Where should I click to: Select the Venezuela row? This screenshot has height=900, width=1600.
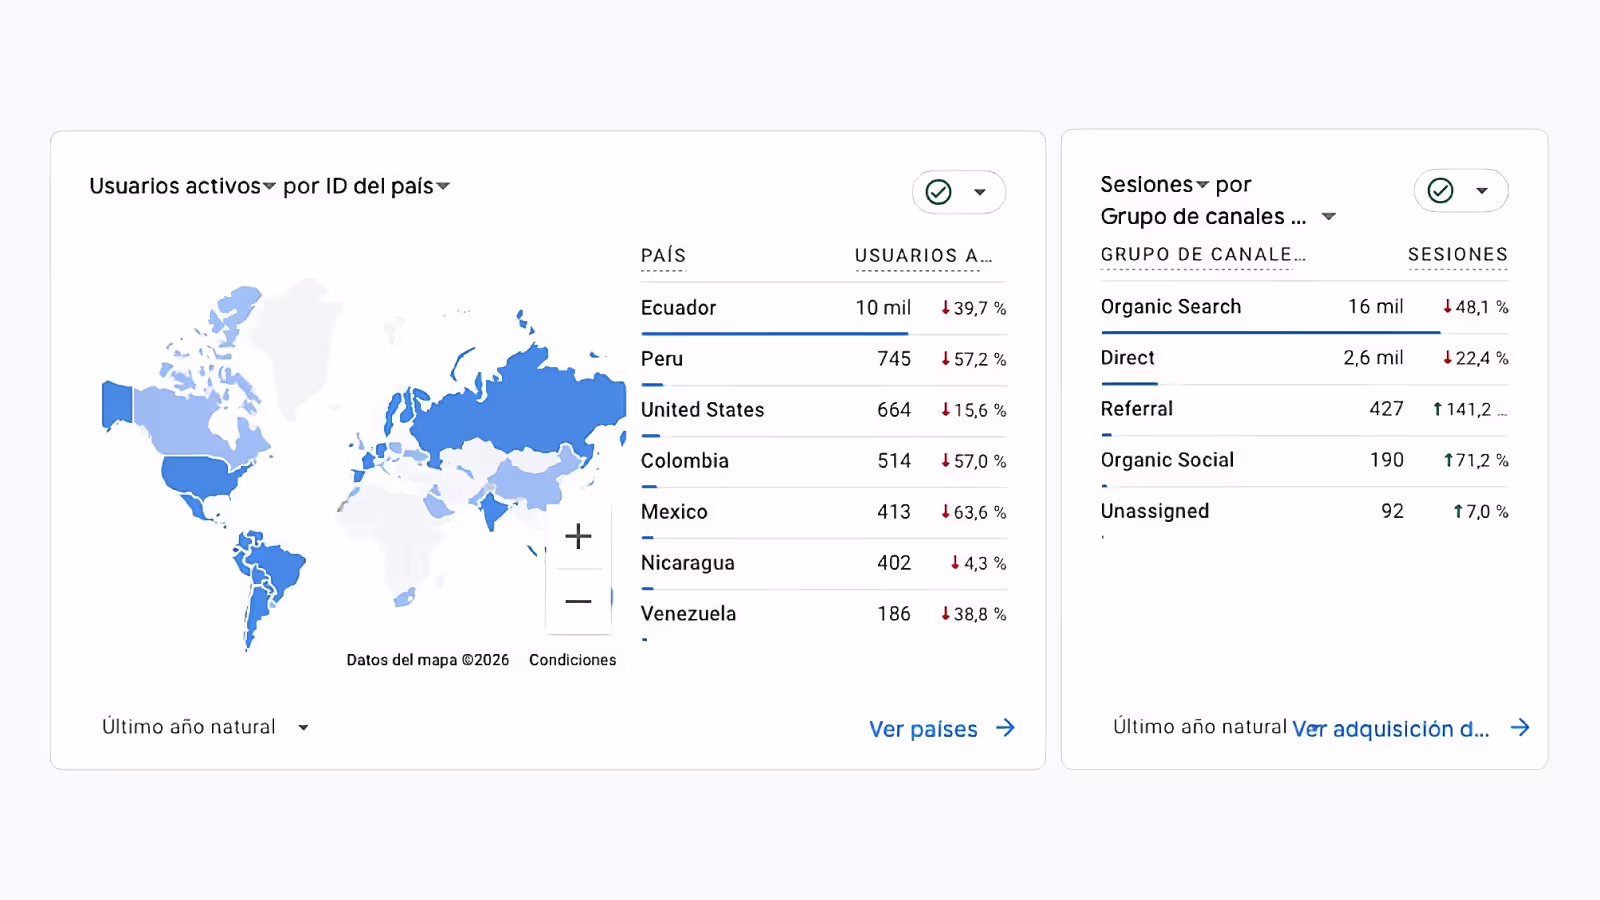coord(823,614)
